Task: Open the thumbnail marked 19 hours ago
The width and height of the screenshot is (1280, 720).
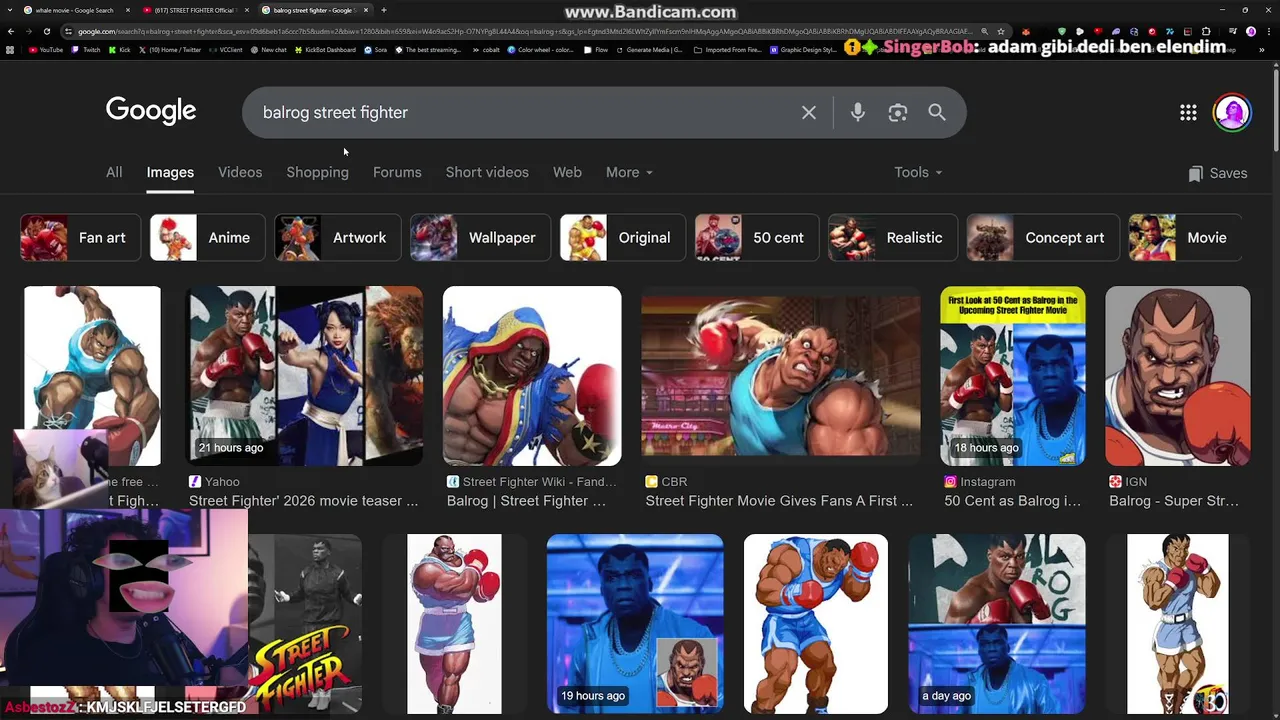Action: [635, 624]
